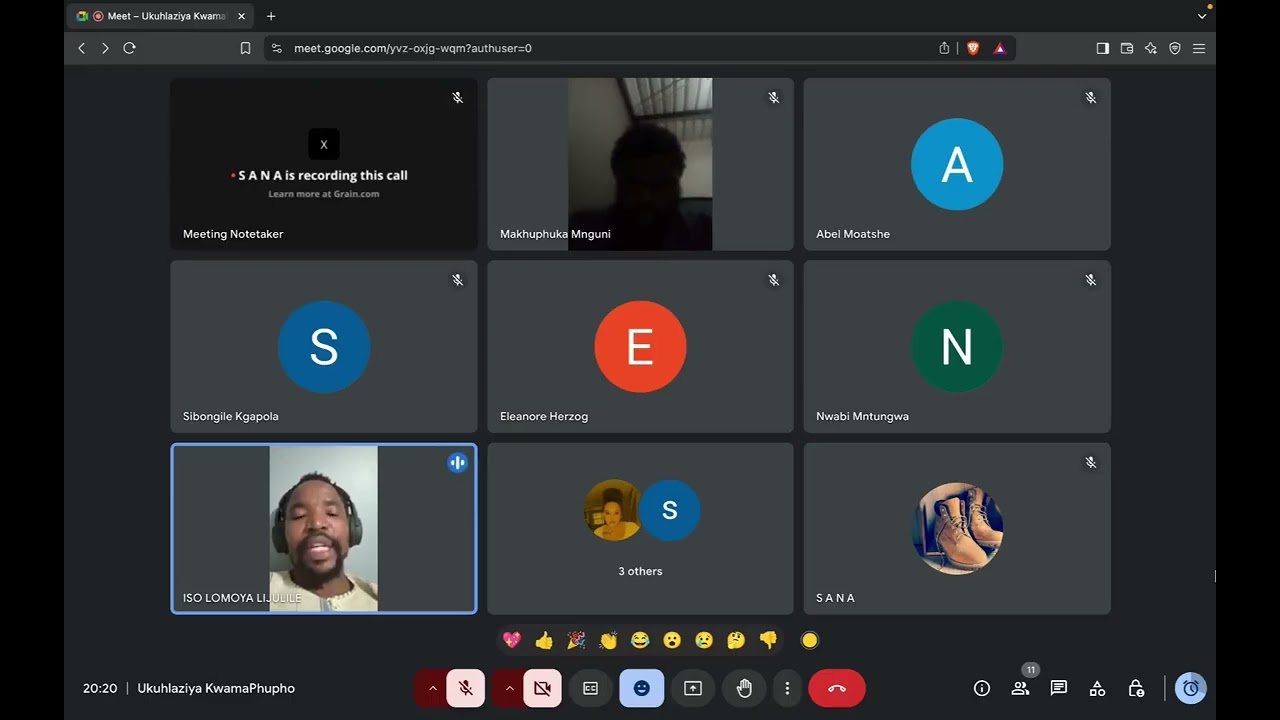Open Brave VPN shield icon
The width and height of the screenshot is (1280, 720).
1175,48
